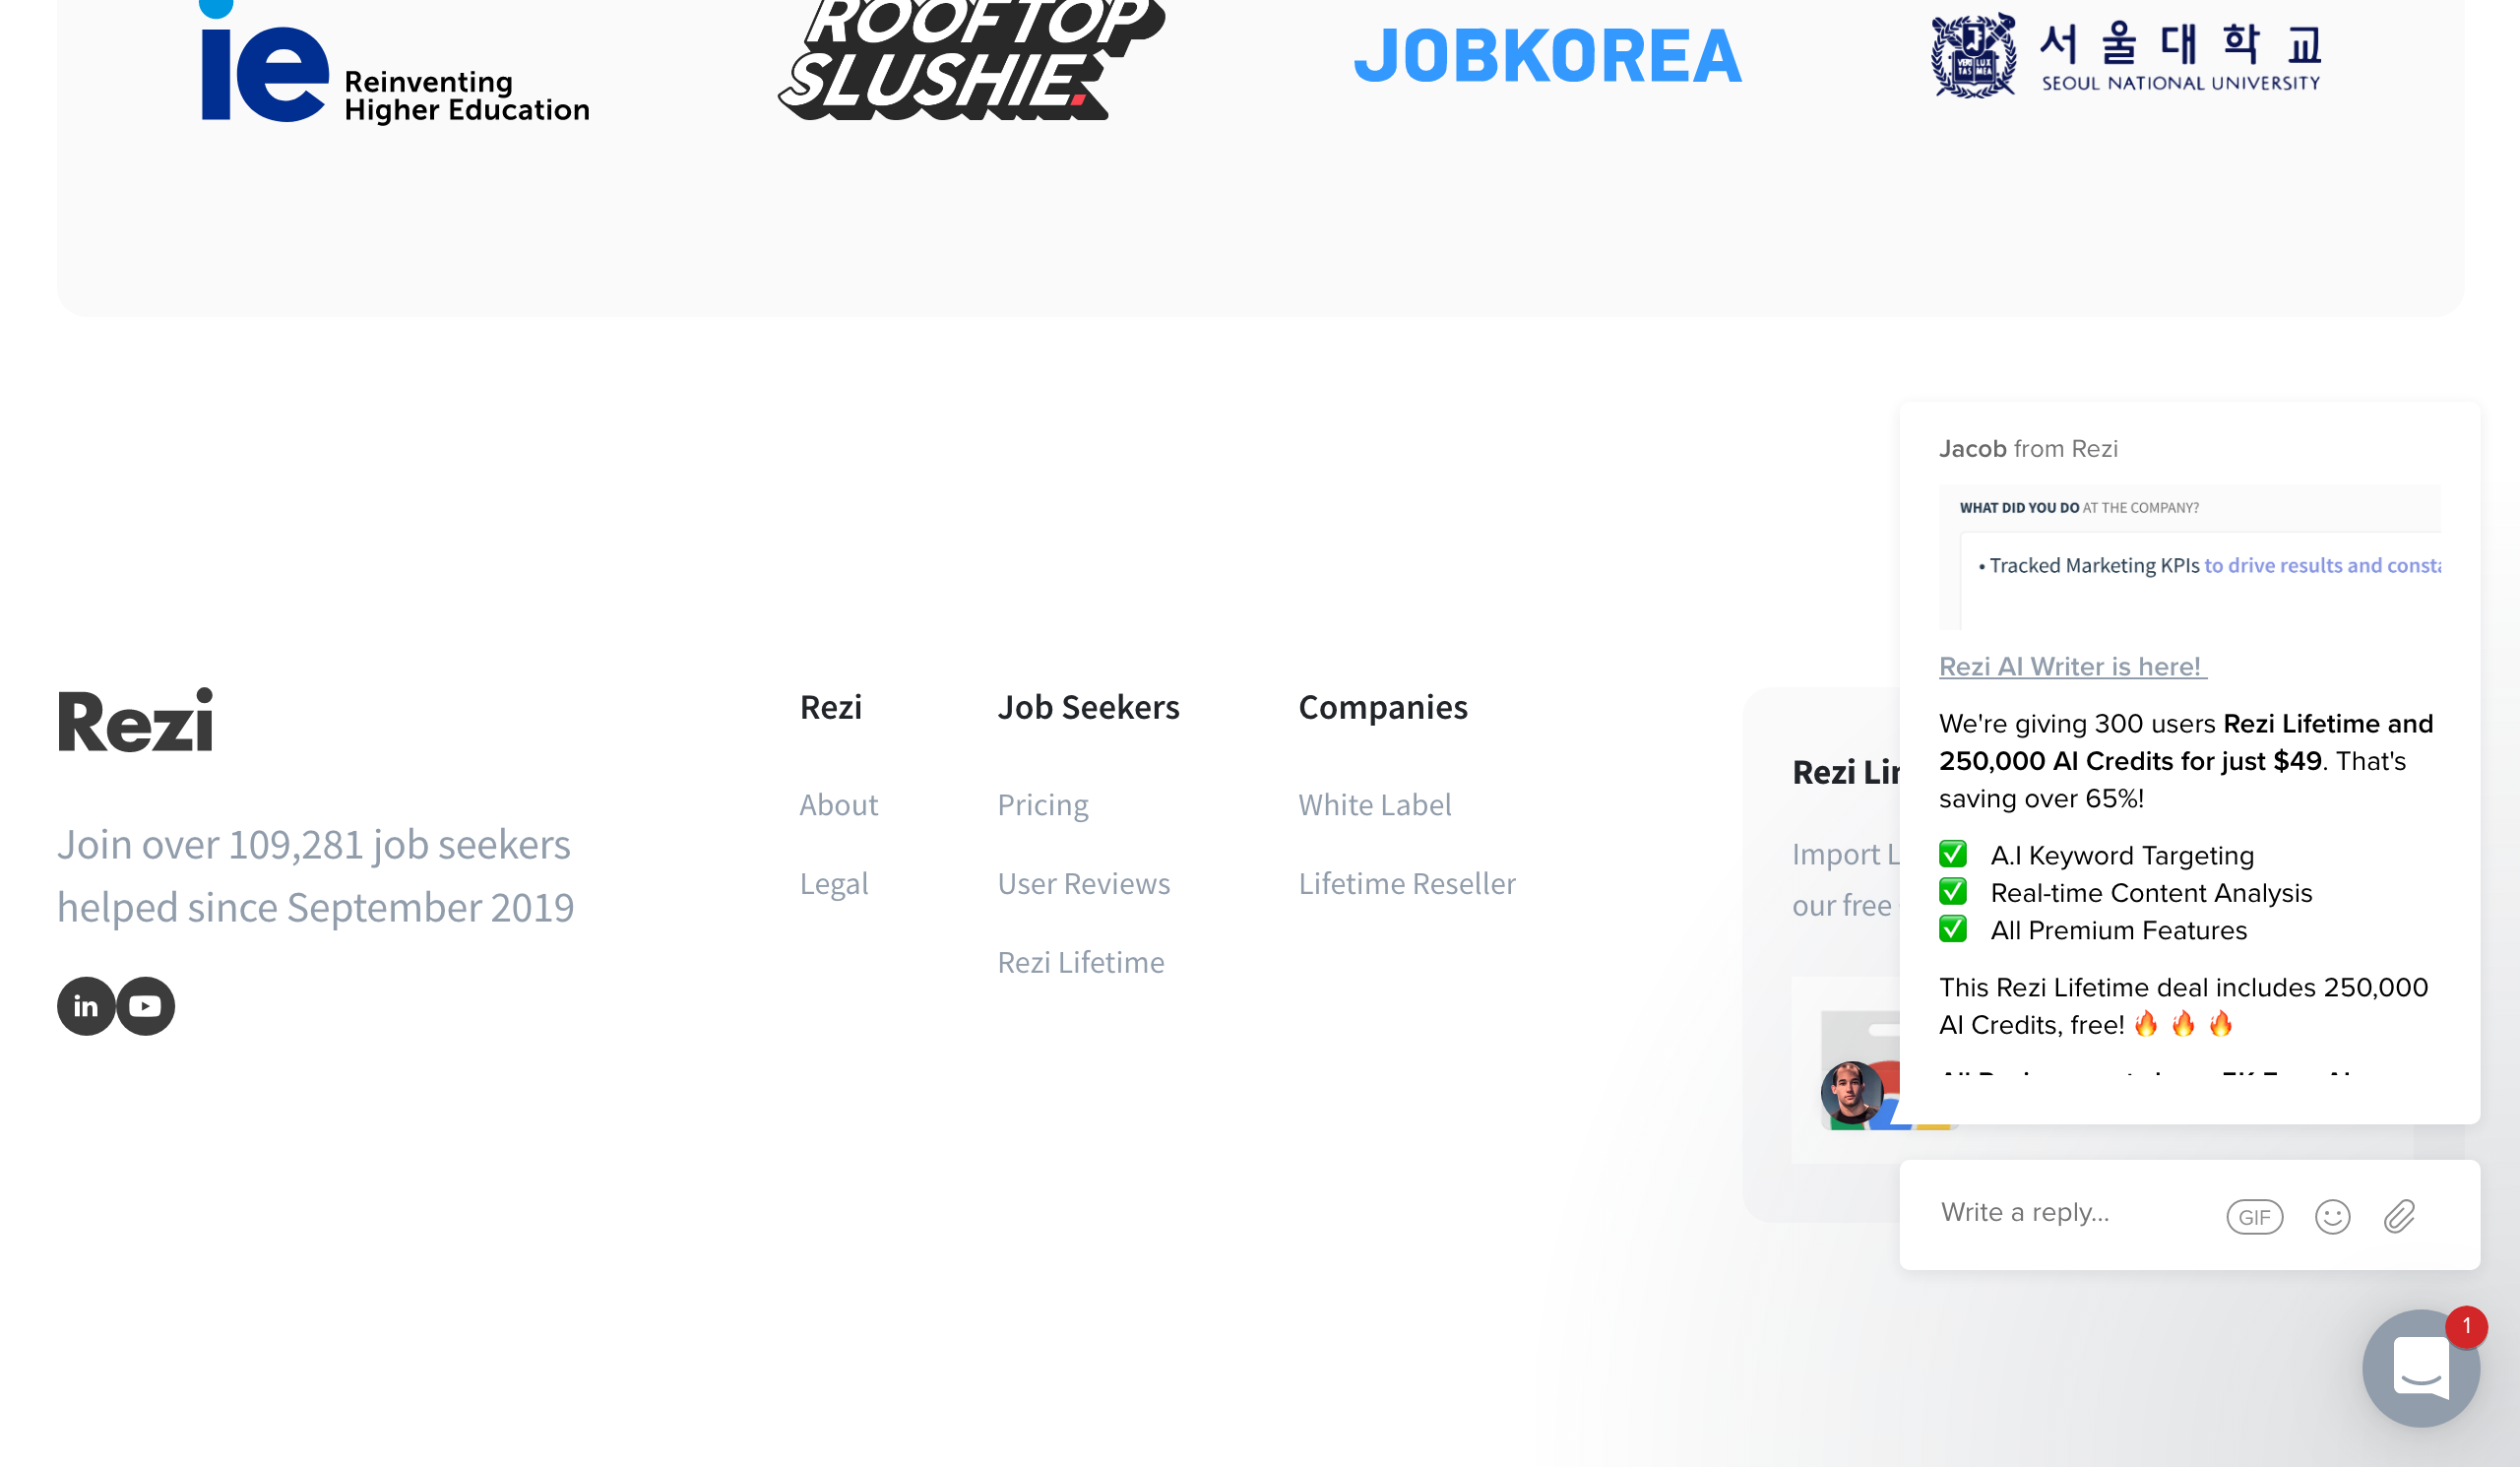Click the Rooftop Slushie logo
This screenshot has height=1467, width=2520.
tap(970, 60)
